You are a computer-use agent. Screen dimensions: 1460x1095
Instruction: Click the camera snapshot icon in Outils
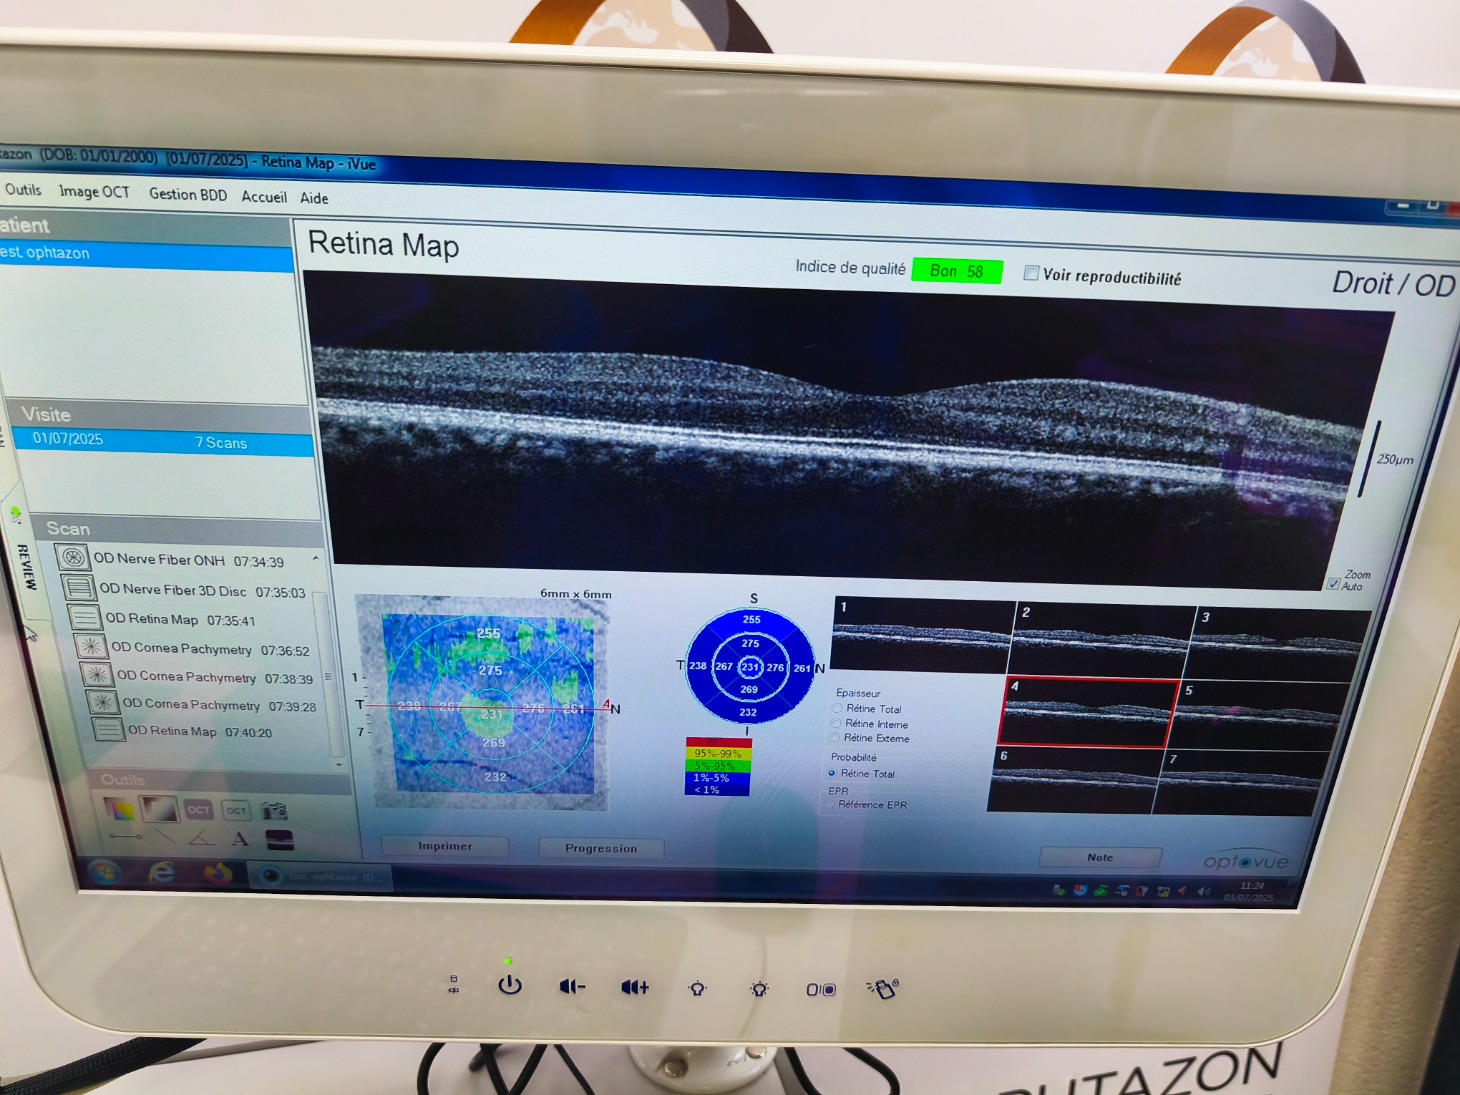[x=274, y=811]
